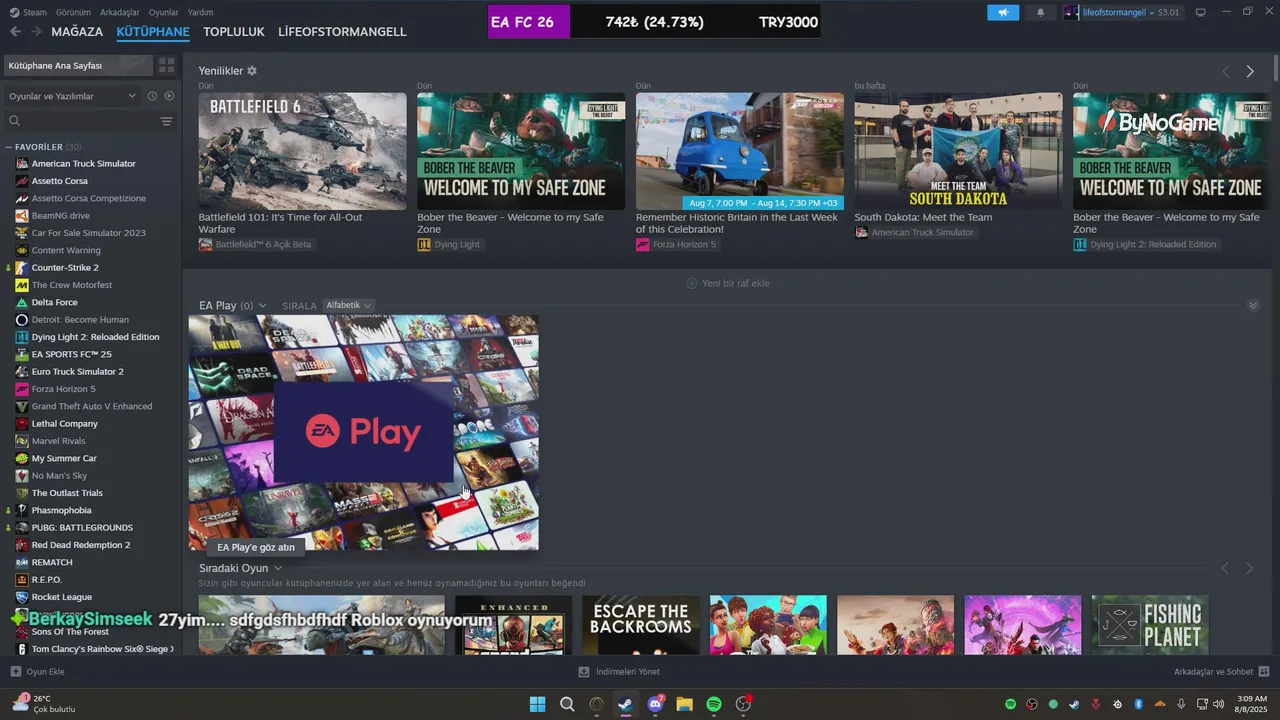1280x720 pixels.
Task: Click the Steam taskbar icon
Action: coord(626,704)
